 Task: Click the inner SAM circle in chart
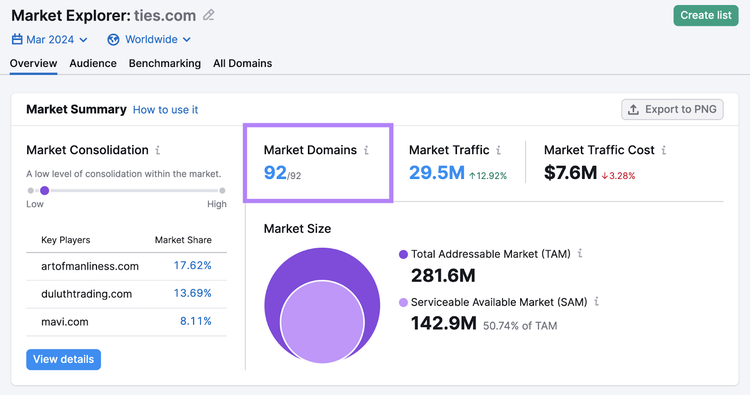(322, 322)
